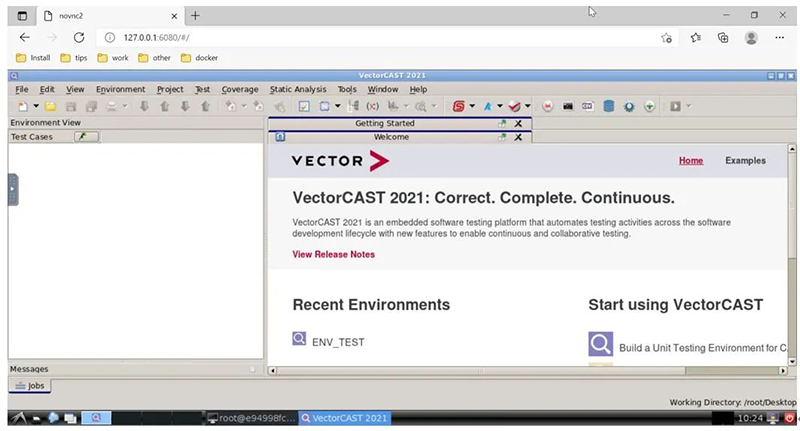Viewport: 800px width, 431px height.
Task: Click the red checkmark toolbar icon
Action: (x=514, y=107)
